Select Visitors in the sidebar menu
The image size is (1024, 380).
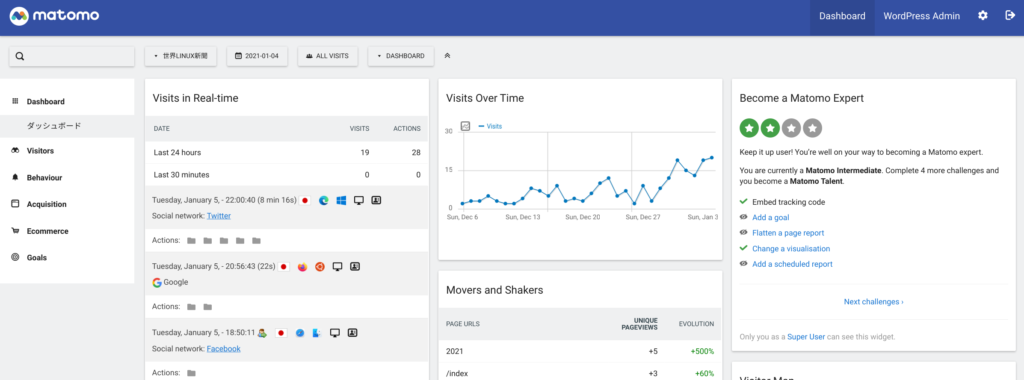point(40,151)
